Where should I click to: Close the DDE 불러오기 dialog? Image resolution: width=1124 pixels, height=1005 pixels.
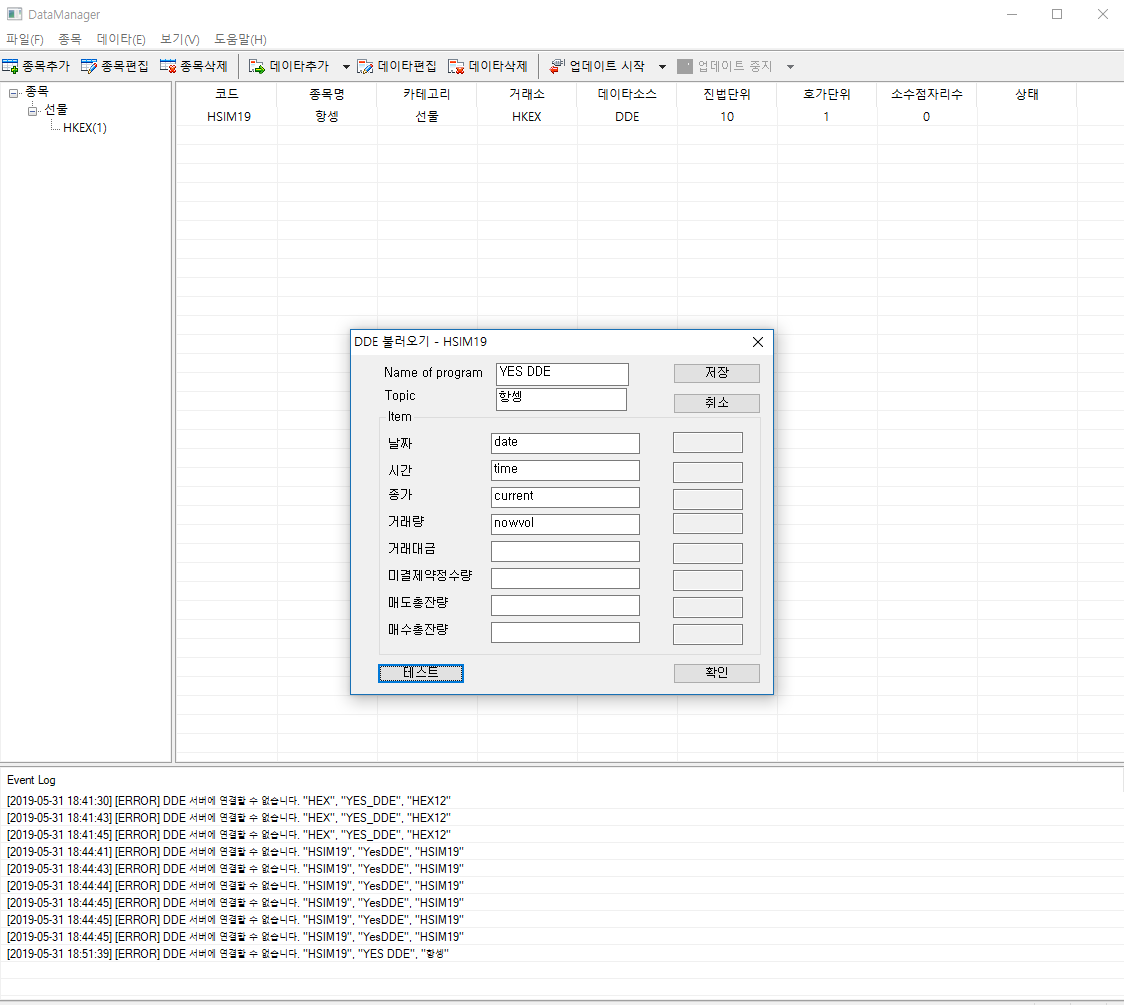click(x=757, y=342)
